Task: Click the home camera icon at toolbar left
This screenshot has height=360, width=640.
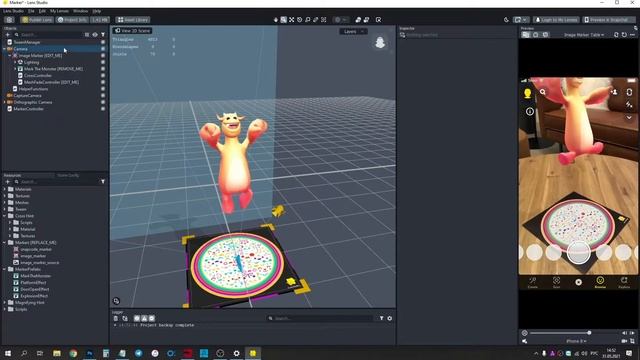Action: [9, 20]
